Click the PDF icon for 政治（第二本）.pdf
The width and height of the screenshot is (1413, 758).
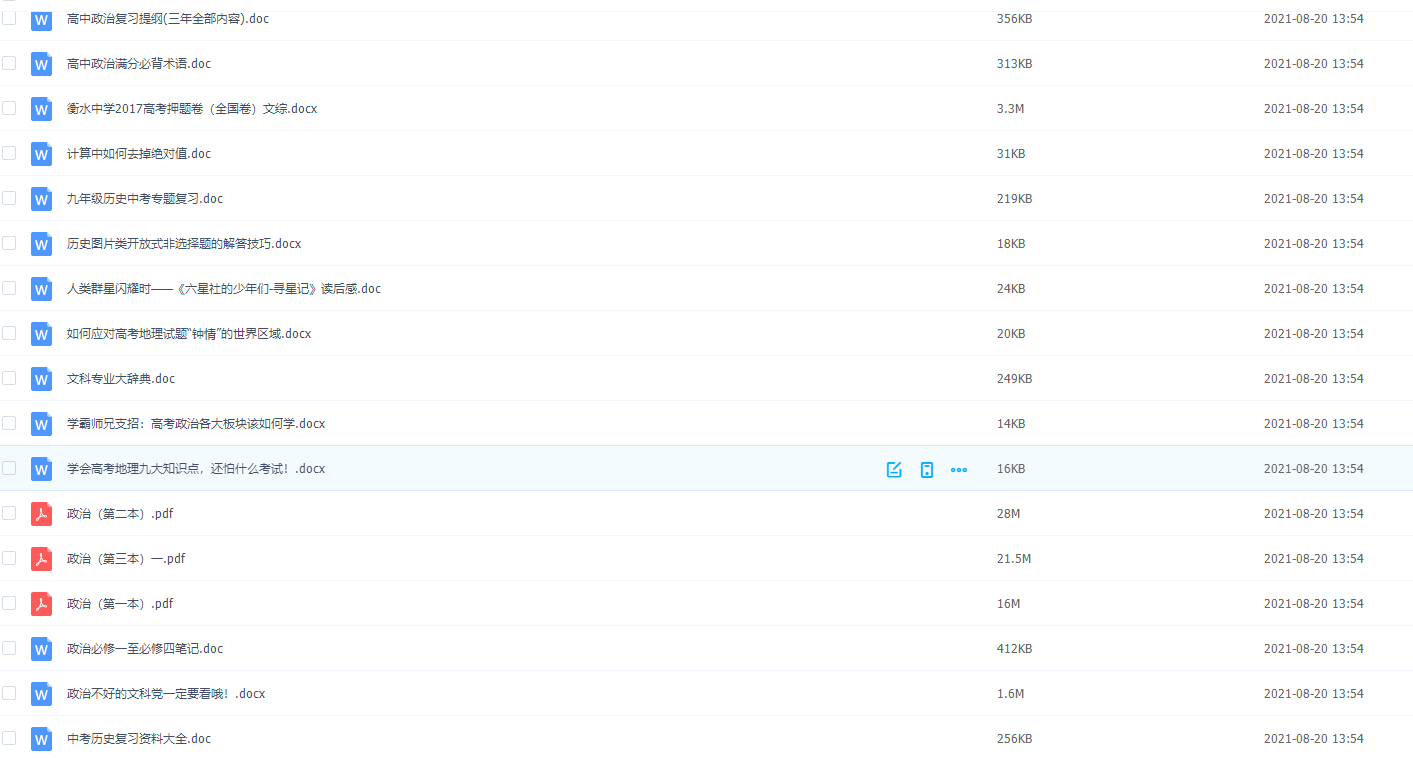click(41, 514)
